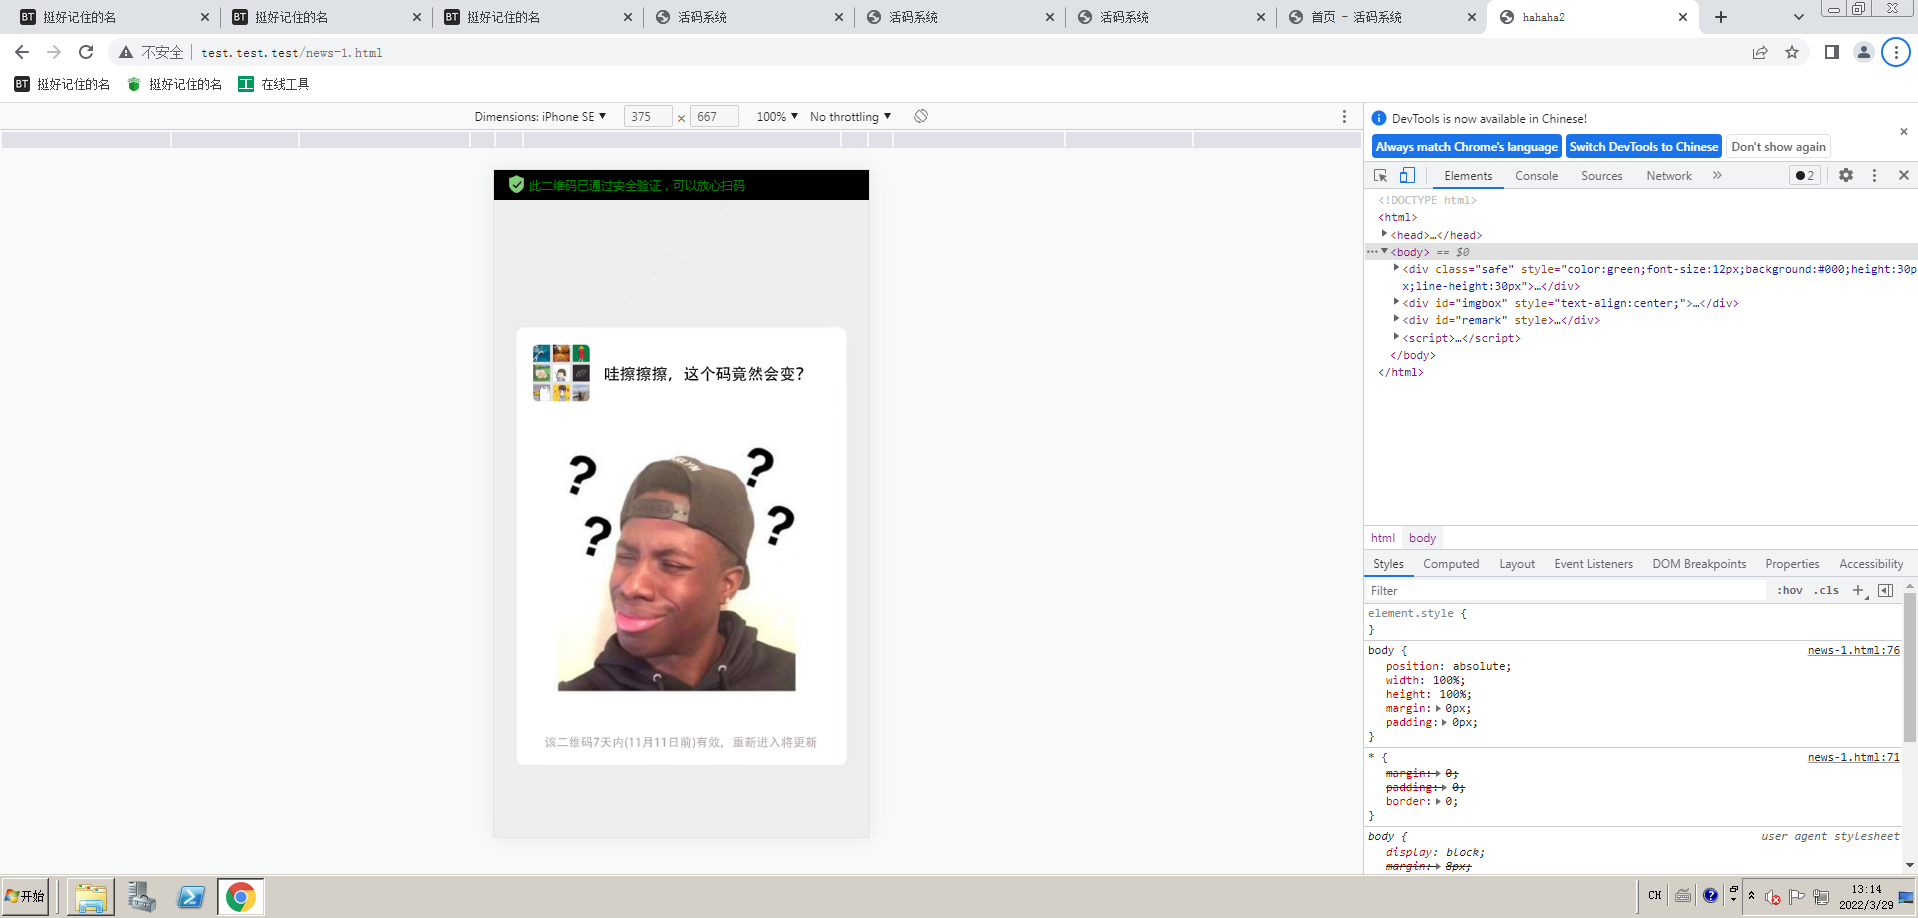This screenshot has width=1918, height=918.
Task: Open Dimensions iPhone SE dropdown
Action: point(541,116)
